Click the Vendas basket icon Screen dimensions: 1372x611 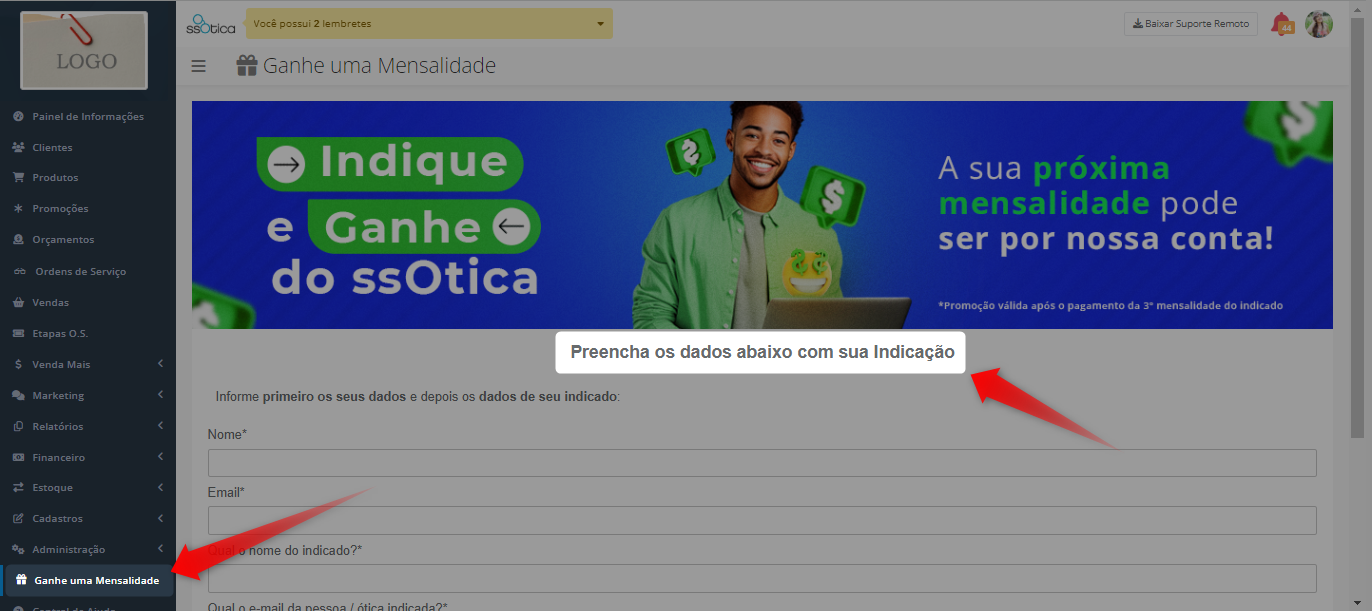[18, 302]
